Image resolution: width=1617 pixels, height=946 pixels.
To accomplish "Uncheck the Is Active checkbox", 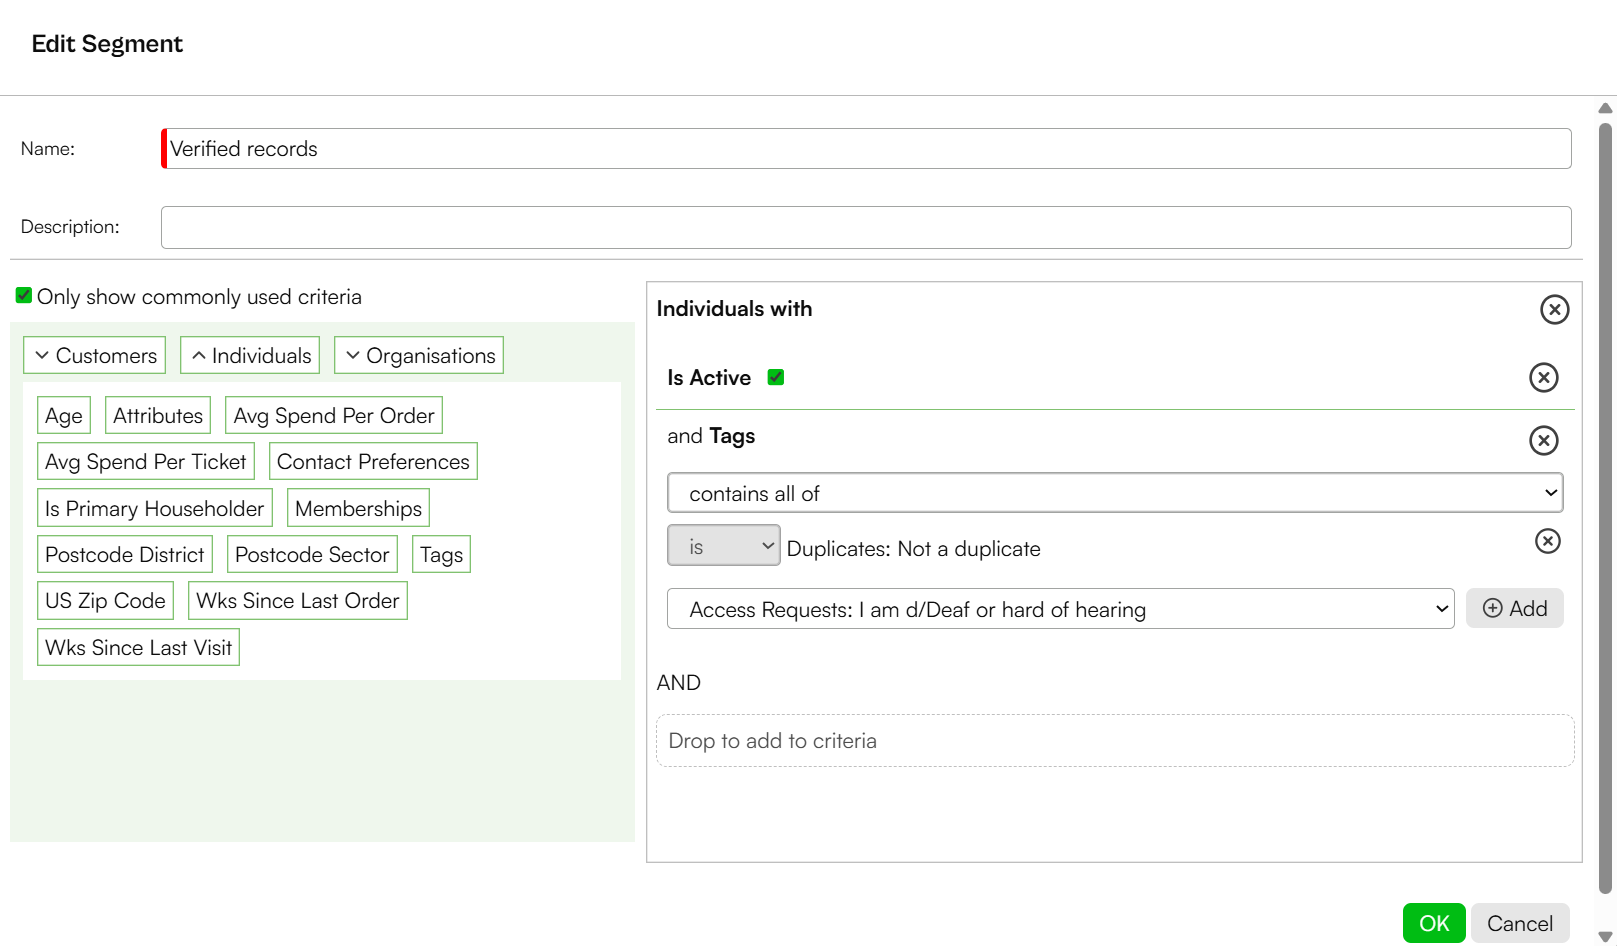I will click(776, 377).
